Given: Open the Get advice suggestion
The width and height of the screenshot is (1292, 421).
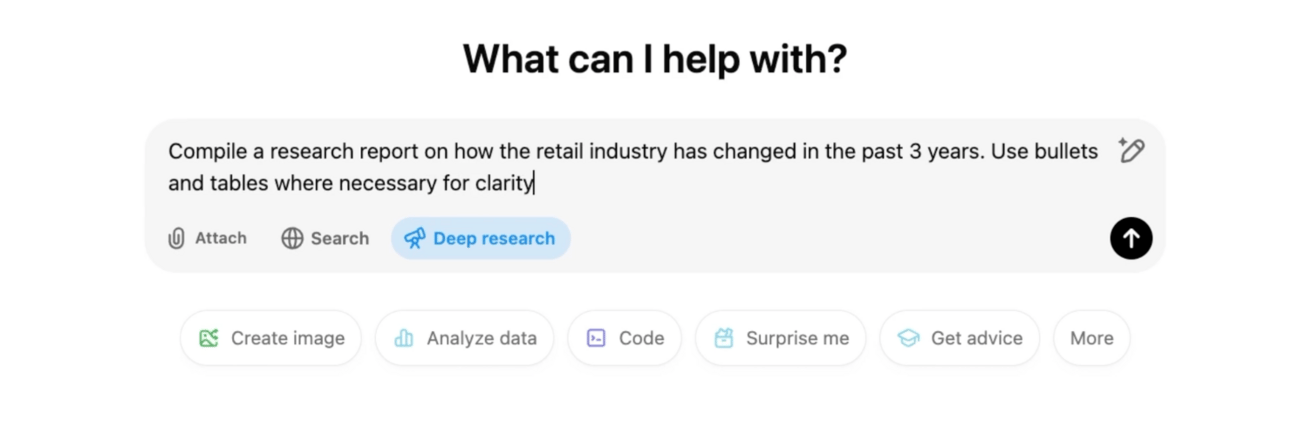Looking at the screenshot, I should [x=960, y=338].
